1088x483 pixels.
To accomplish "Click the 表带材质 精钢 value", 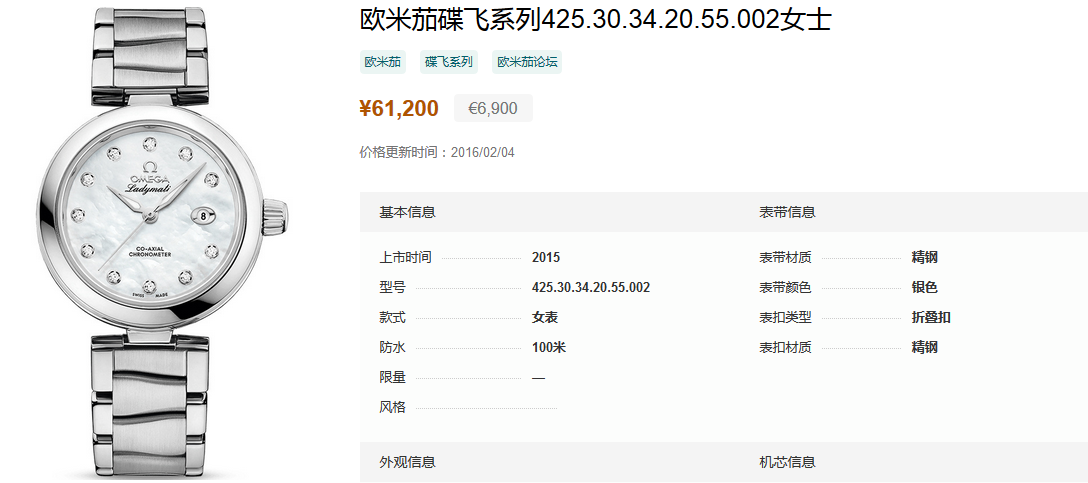I will point(924,257).
